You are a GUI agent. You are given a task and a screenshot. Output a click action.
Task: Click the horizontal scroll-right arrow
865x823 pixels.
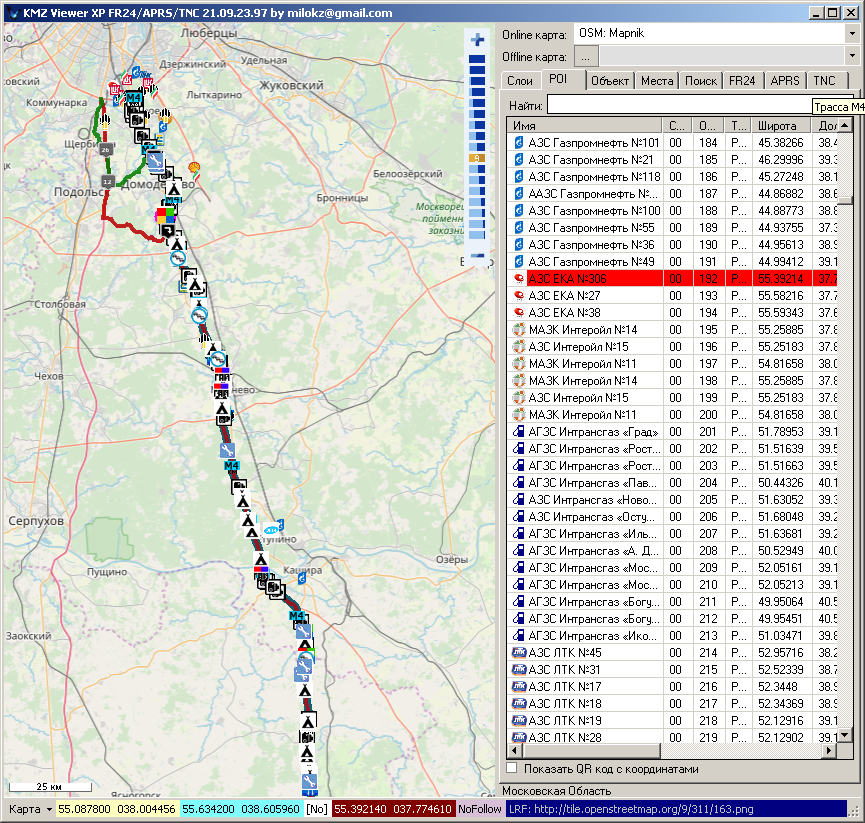(x=829, y=750)
